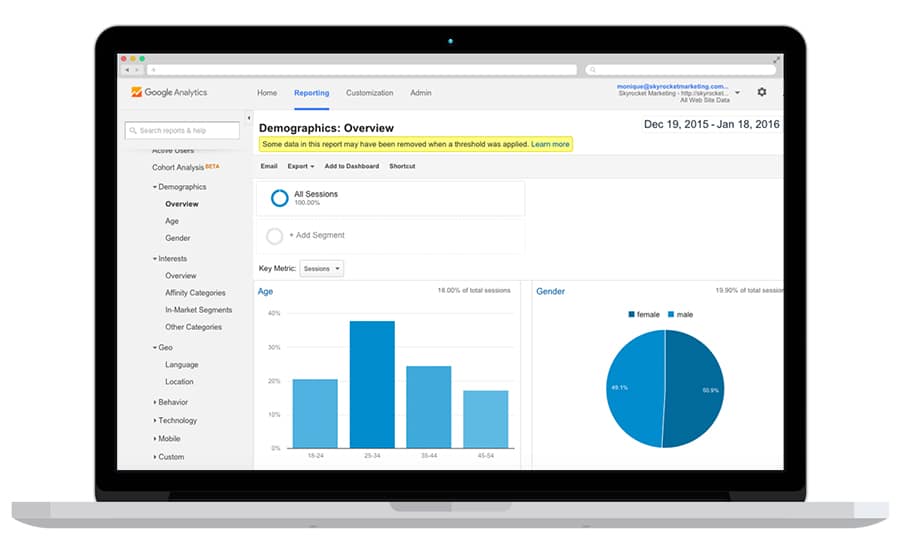Open the settings gear icon
Viewport: 900px width, 543px height.
(762, 92)
